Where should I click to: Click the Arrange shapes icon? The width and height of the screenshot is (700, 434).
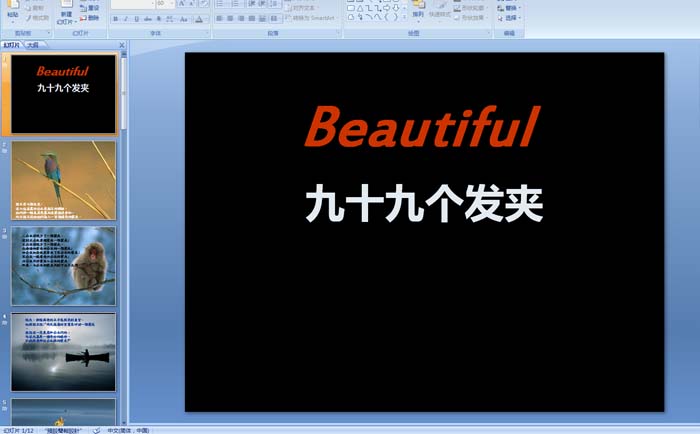coord(418,8)
